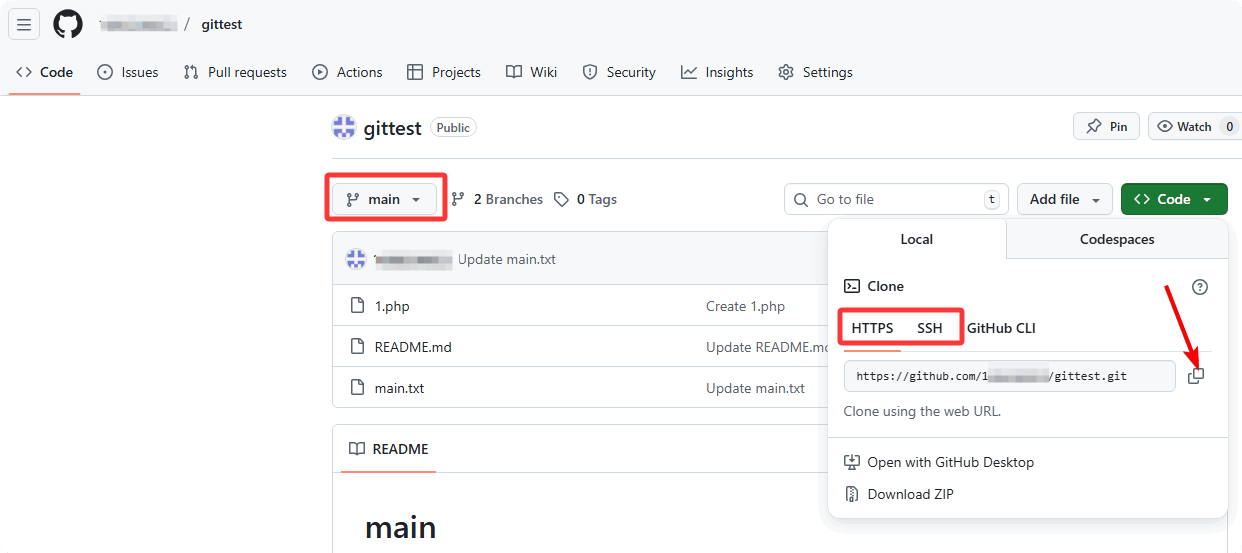1242x553 pixels.
Task: Copy the clone URL to clipboard
Action: pos(1196,376)
